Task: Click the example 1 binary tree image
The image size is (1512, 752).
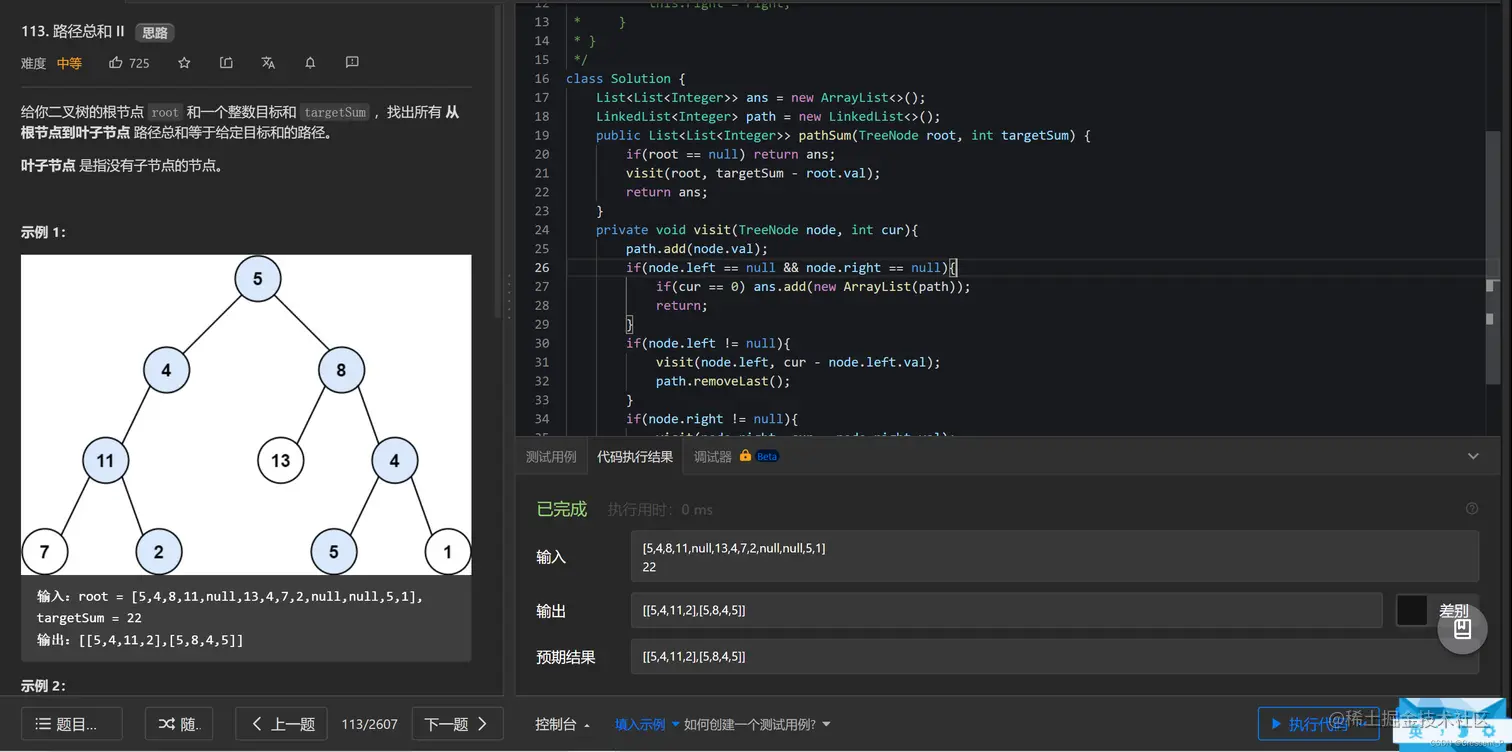Action: click(x=246, y=415)
